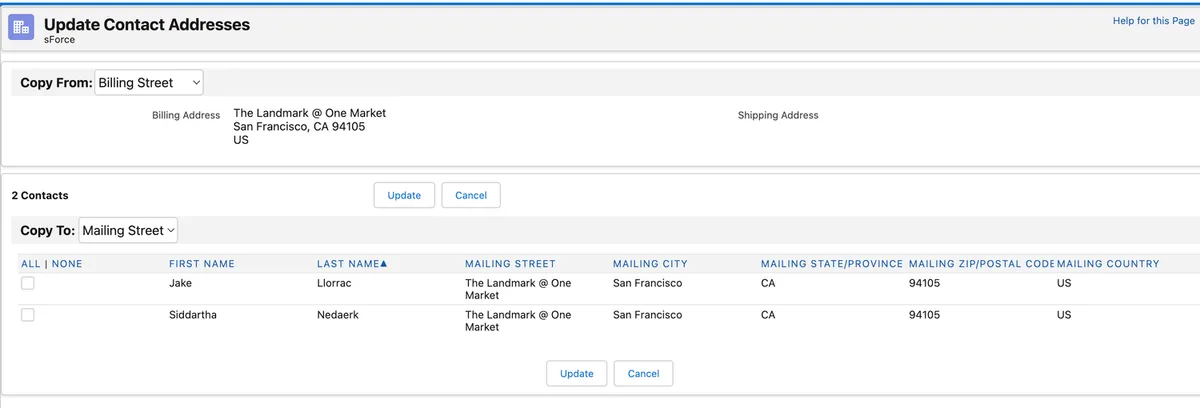Click the top Update button
The width and height of the screenshot is (1200, 408).
tap(404, 195)
